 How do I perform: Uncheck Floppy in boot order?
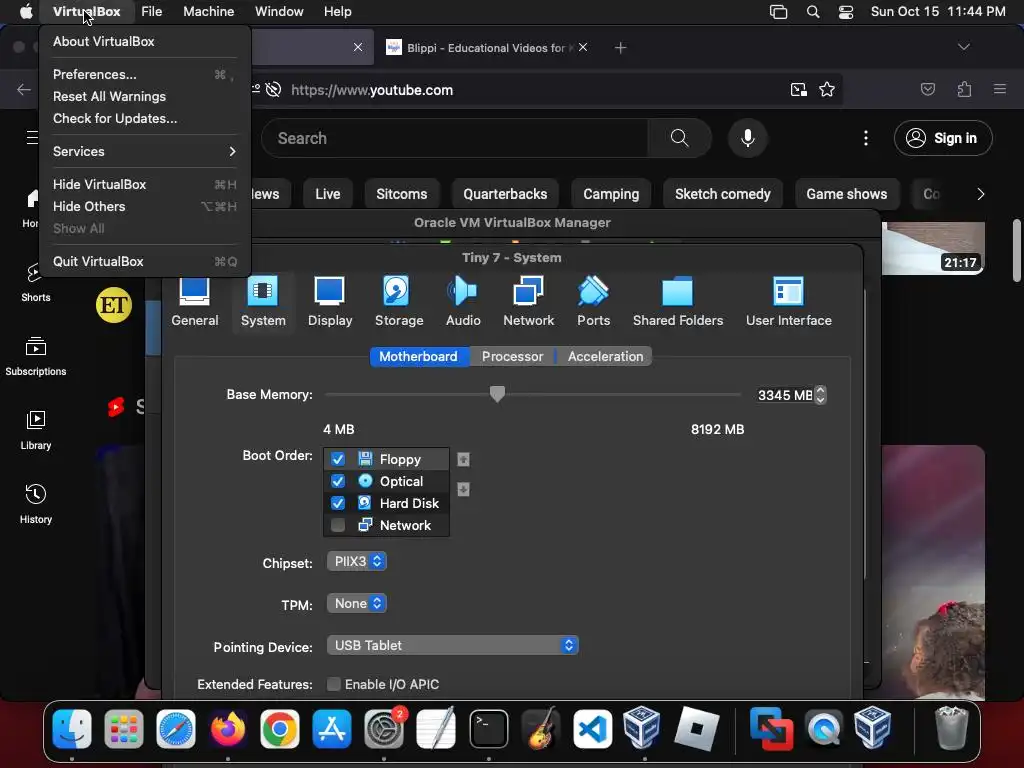click(338, 459)
